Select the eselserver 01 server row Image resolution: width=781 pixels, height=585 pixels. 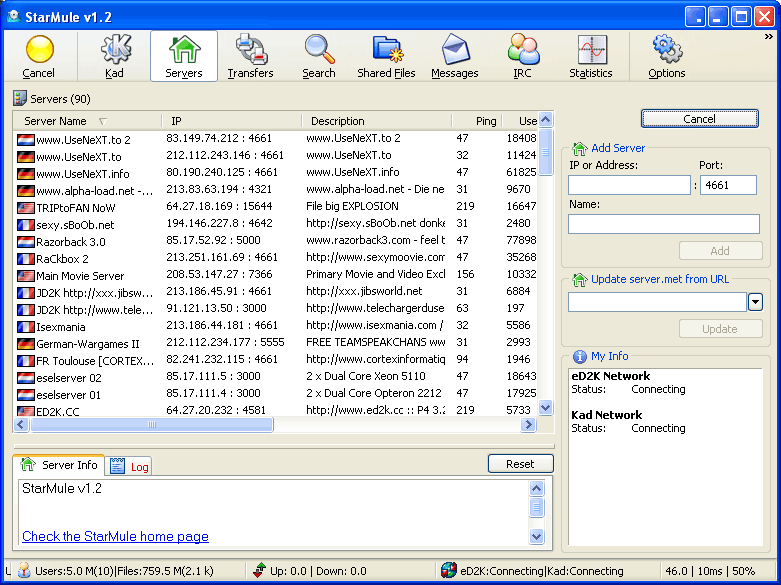point(276,394)
